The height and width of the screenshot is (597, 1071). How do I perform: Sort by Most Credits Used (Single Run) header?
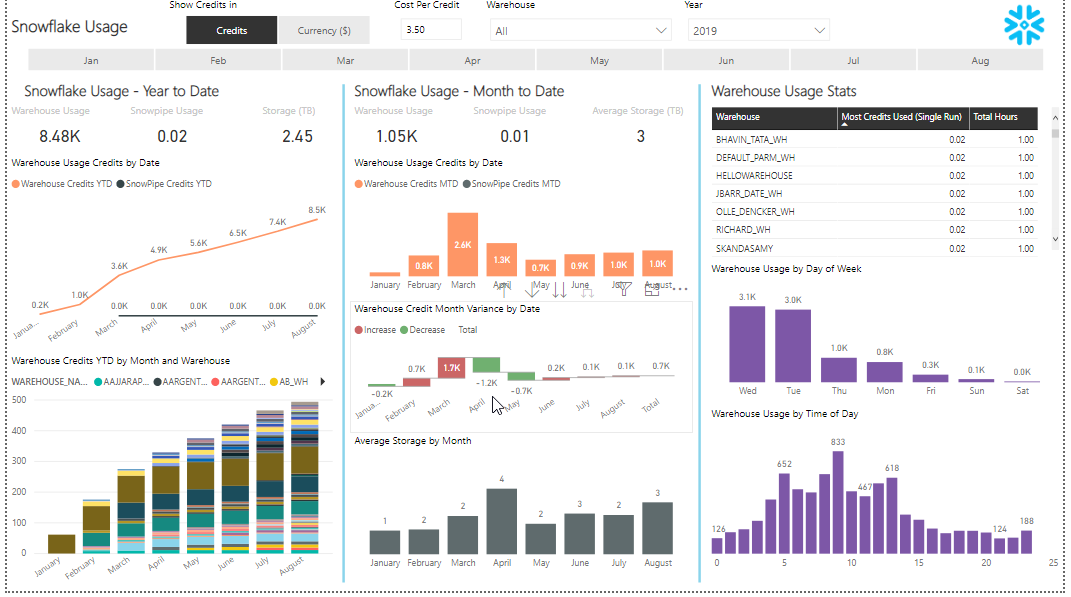(x=902, y=117)
